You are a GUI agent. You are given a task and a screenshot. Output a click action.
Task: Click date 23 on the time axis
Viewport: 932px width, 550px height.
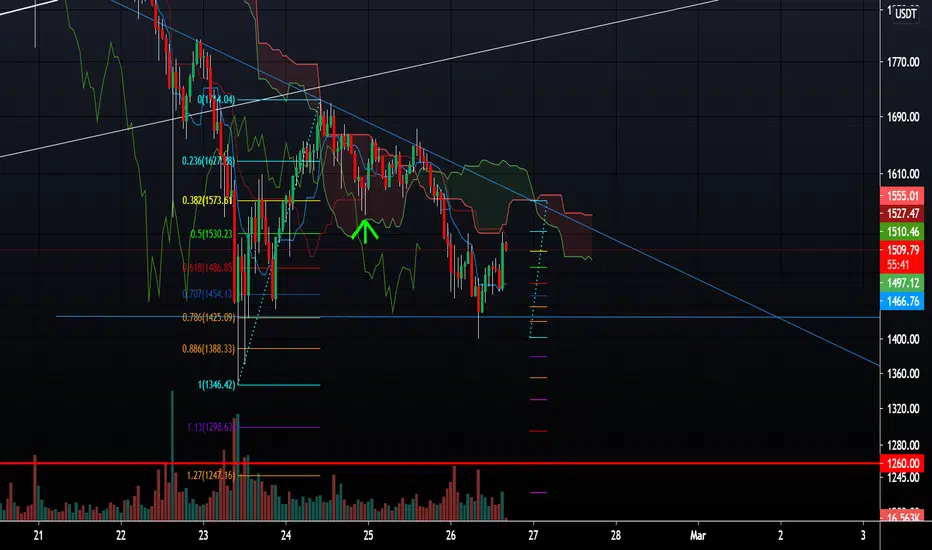click(x=203, y=536)
